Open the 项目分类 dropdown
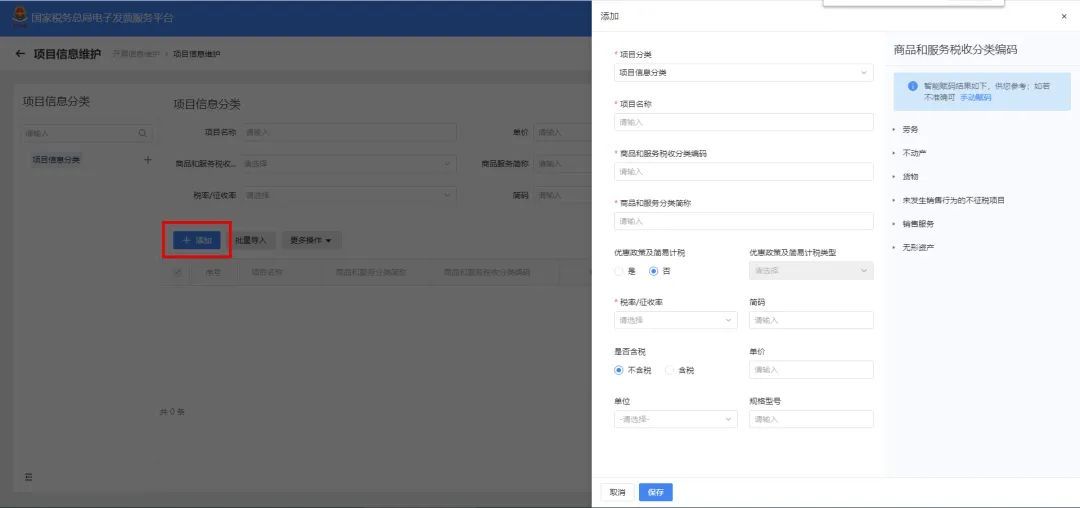Screen dimensions: 1080x508 point(744,73)
